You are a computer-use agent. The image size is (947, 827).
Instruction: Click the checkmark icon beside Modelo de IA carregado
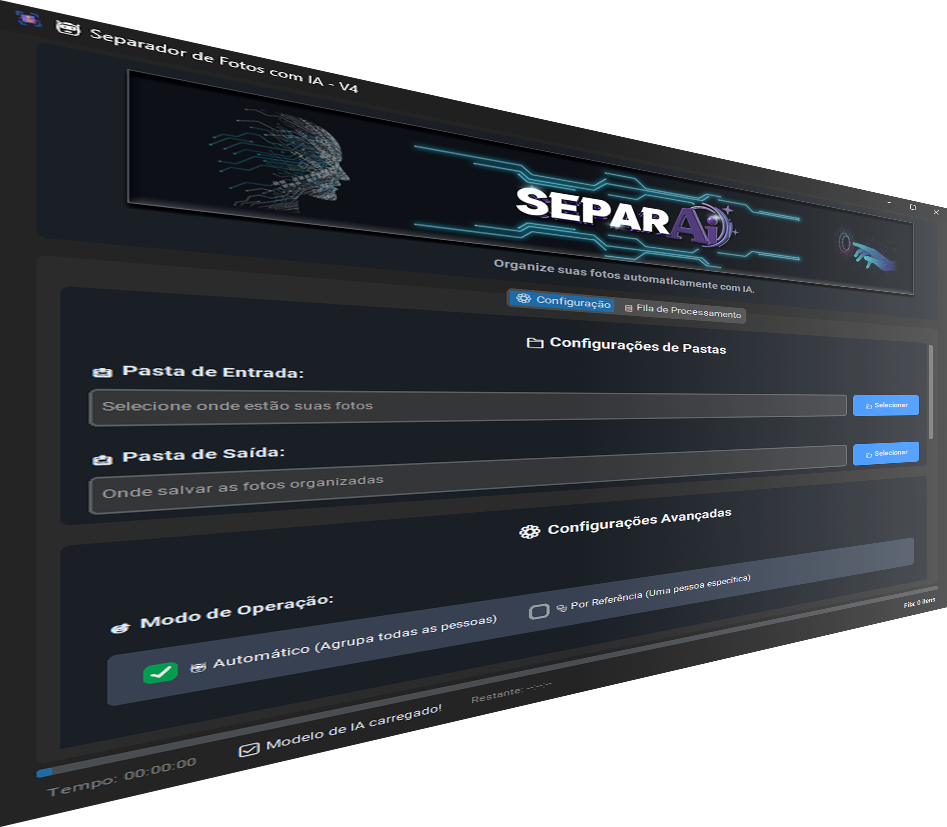[x=249, y=749]
